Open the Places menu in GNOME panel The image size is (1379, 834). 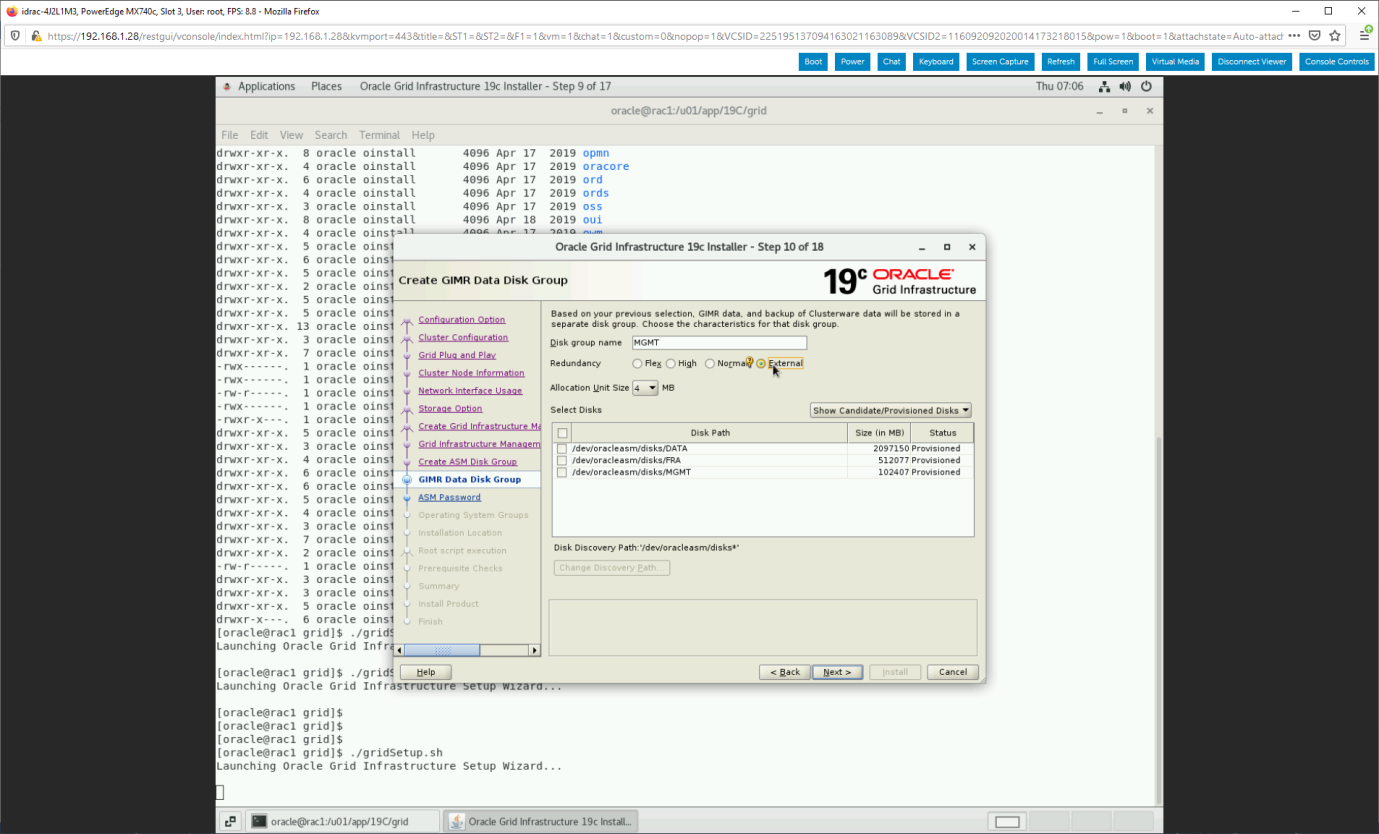326,87
